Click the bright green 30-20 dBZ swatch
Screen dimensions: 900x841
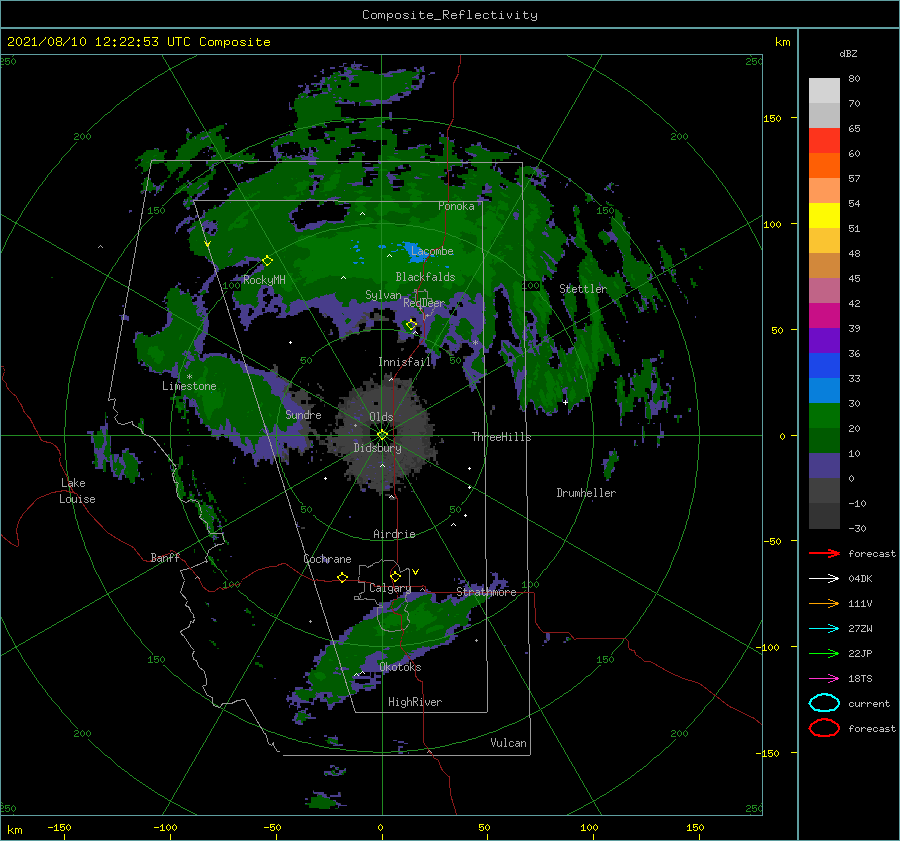point(824,415)
